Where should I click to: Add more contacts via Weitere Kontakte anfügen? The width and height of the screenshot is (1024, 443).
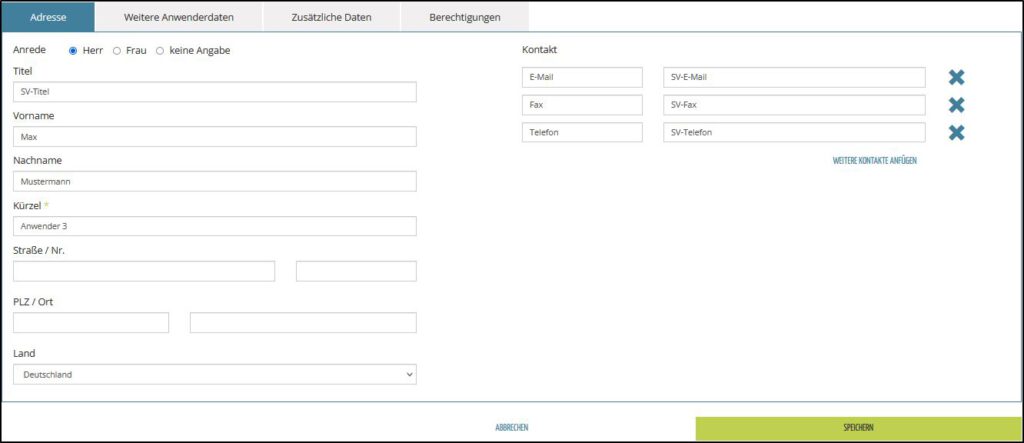[x=874, y=160]
